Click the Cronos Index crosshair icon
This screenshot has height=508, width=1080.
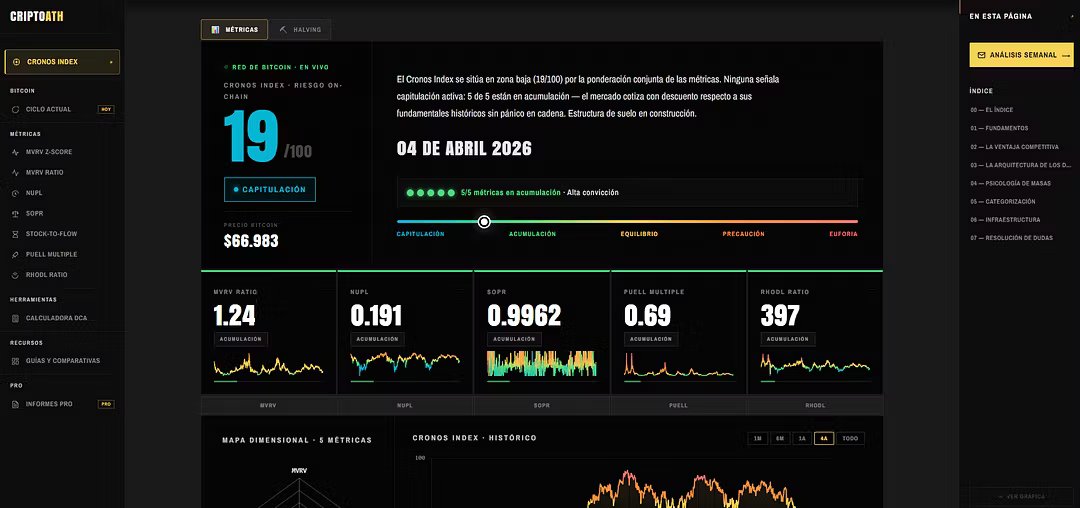point(17,62)
